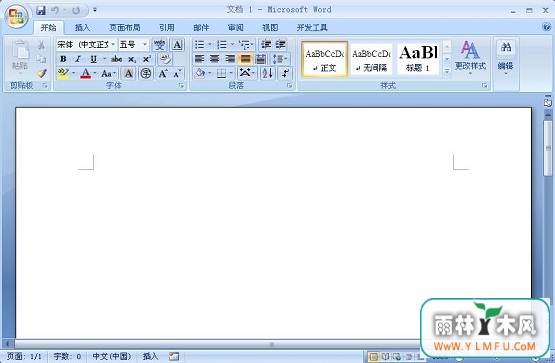Apply character border A icon
The image size is (555, 363).
pos(177,45)
